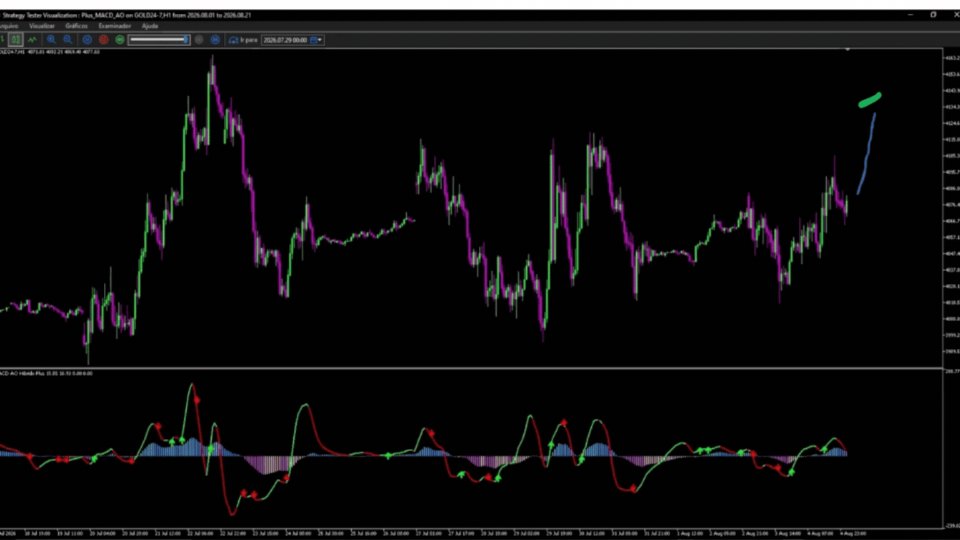Click the zoom in magnifier icon
Viewport: 960px width, 540px height.
point(51,40)
